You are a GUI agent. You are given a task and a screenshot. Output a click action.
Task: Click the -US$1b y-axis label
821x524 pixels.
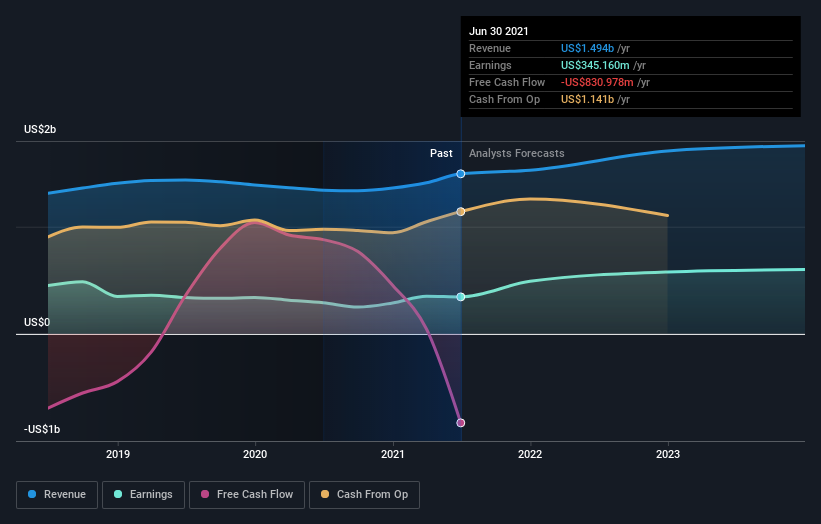click(x=42, y=429)
